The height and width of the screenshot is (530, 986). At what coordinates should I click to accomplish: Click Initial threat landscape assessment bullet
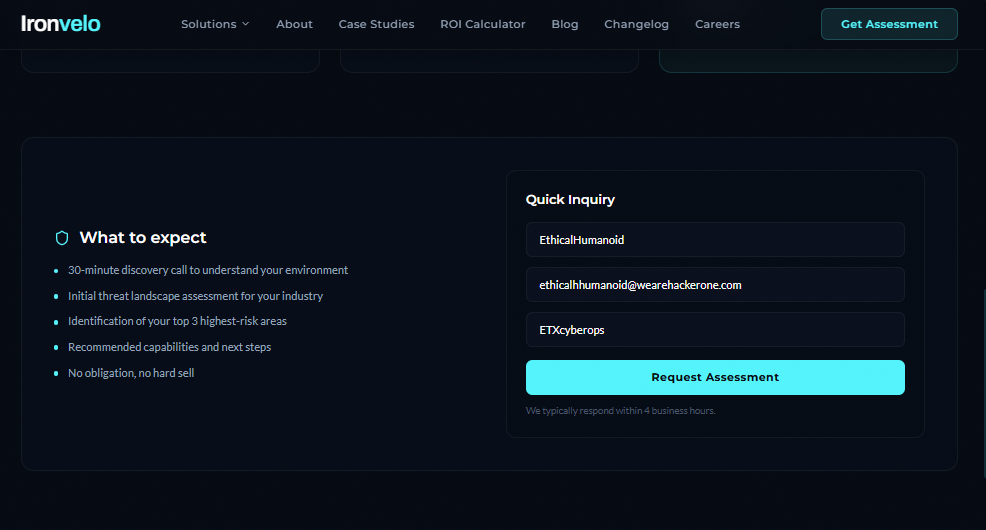[195, 295]
